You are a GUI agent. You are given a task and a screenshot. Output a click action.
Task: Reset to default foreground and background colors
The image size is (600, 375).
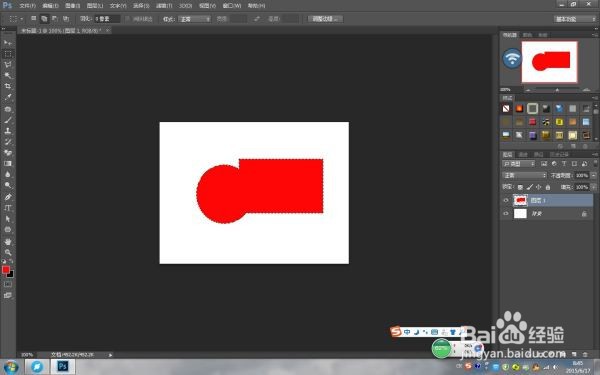click(x=4, y=261)
